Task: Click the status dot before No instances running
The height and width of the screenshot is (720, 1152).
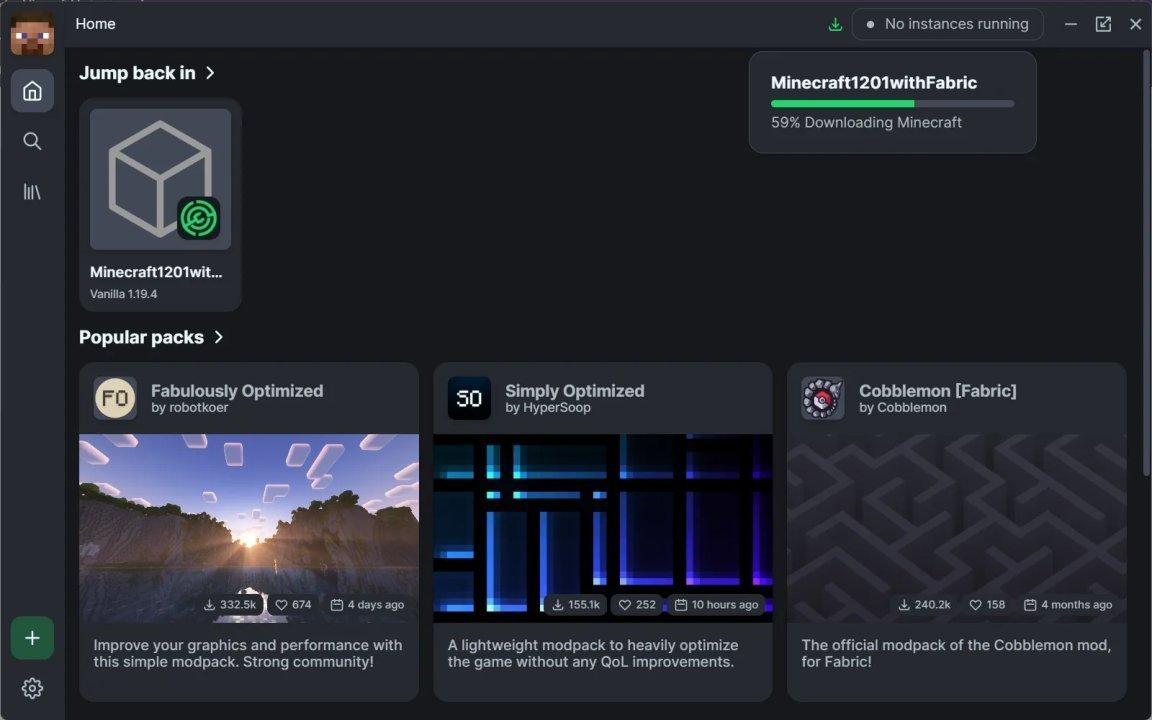Action: pyautogui.click(x=871, y=24)
